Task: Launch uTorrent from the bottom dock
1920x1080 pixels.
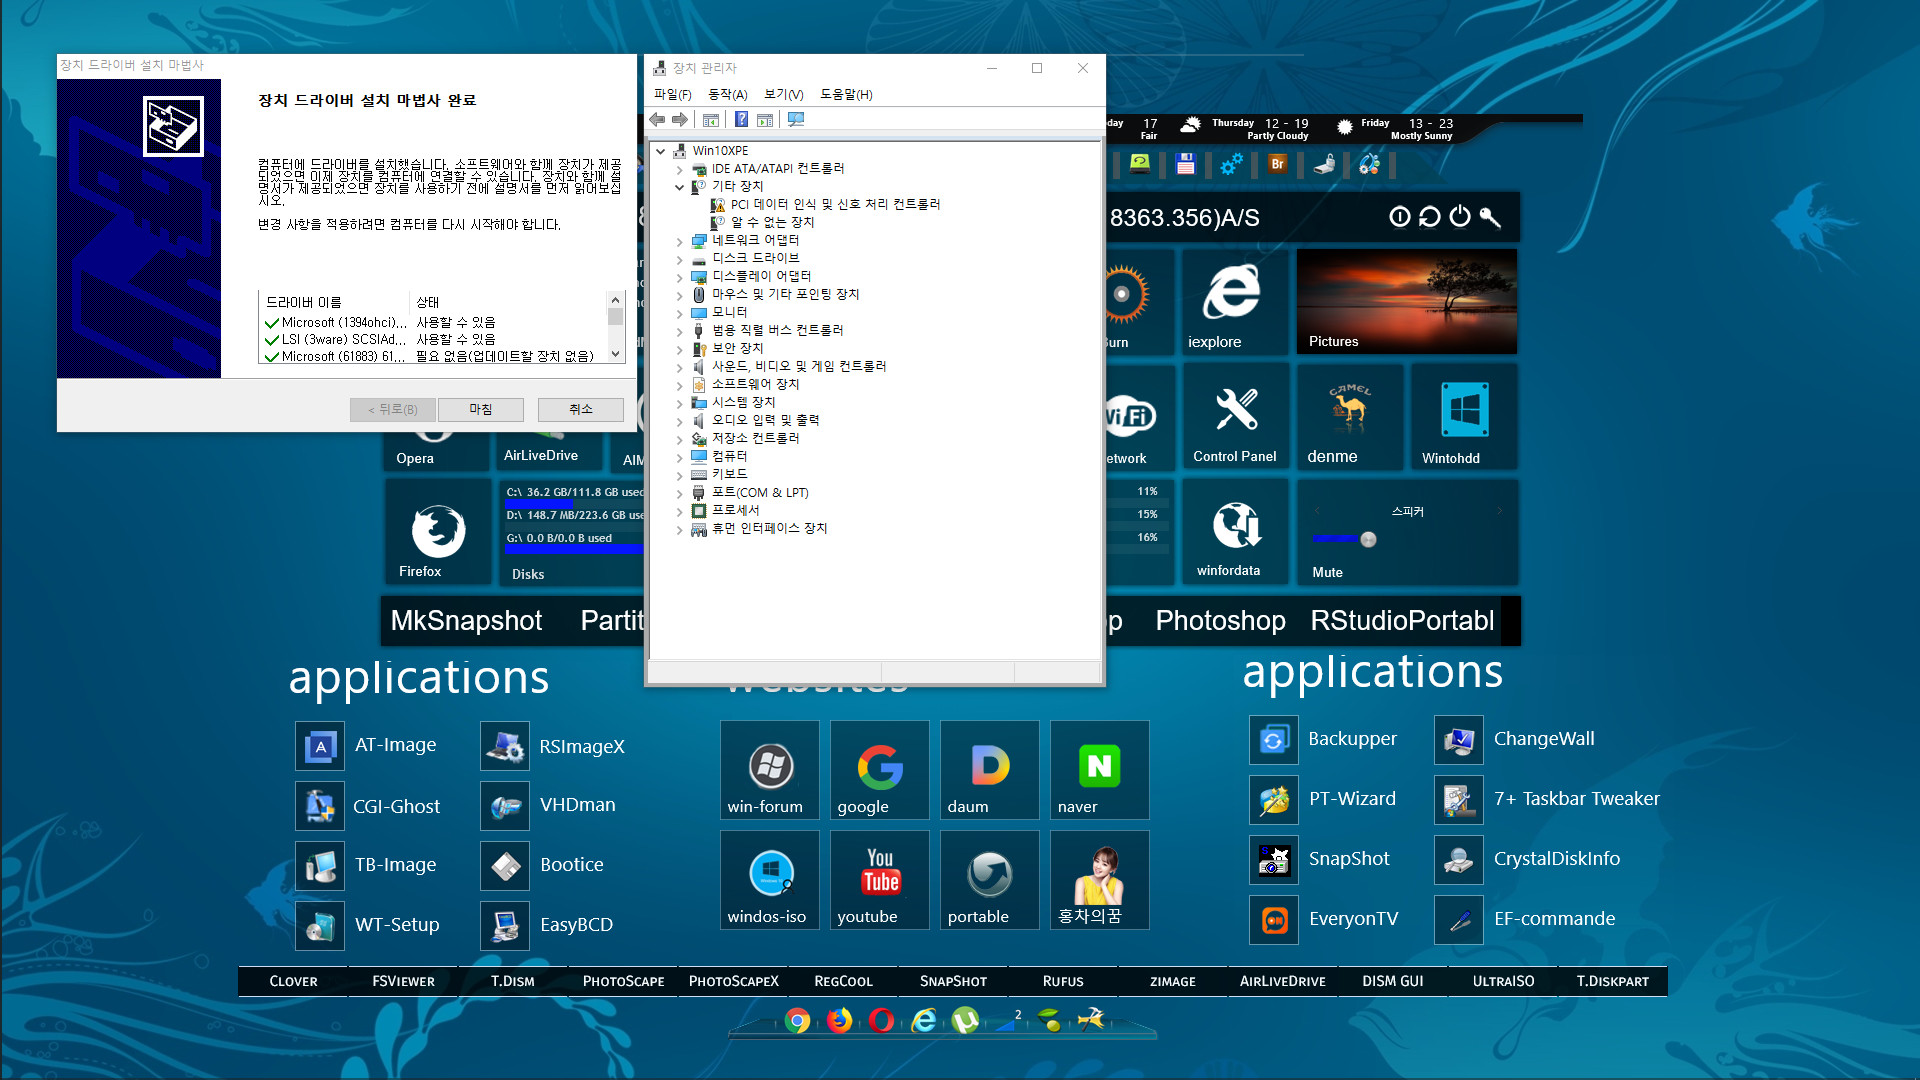Action: [965, 1020]
